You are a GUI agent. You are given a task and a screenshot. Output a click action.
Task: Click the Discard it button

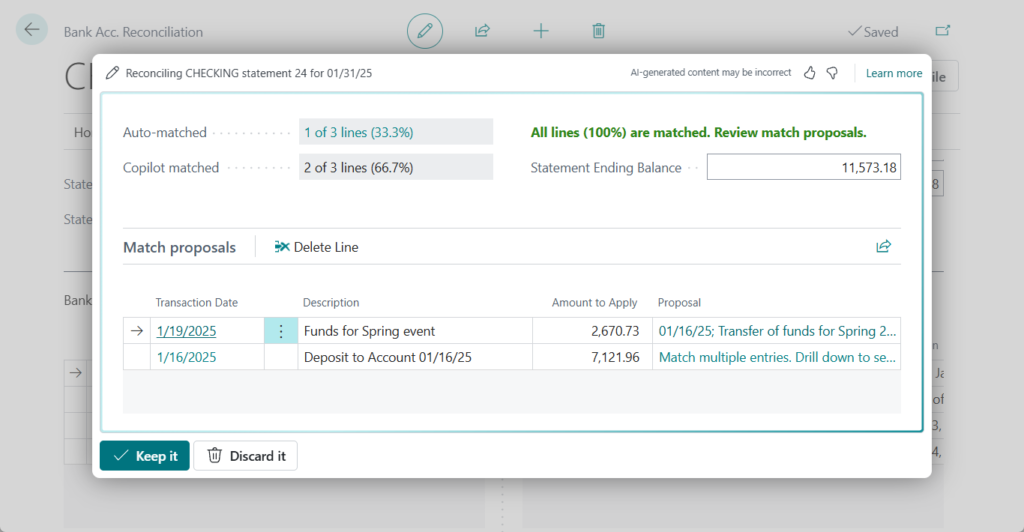click(x=245, y=456)
